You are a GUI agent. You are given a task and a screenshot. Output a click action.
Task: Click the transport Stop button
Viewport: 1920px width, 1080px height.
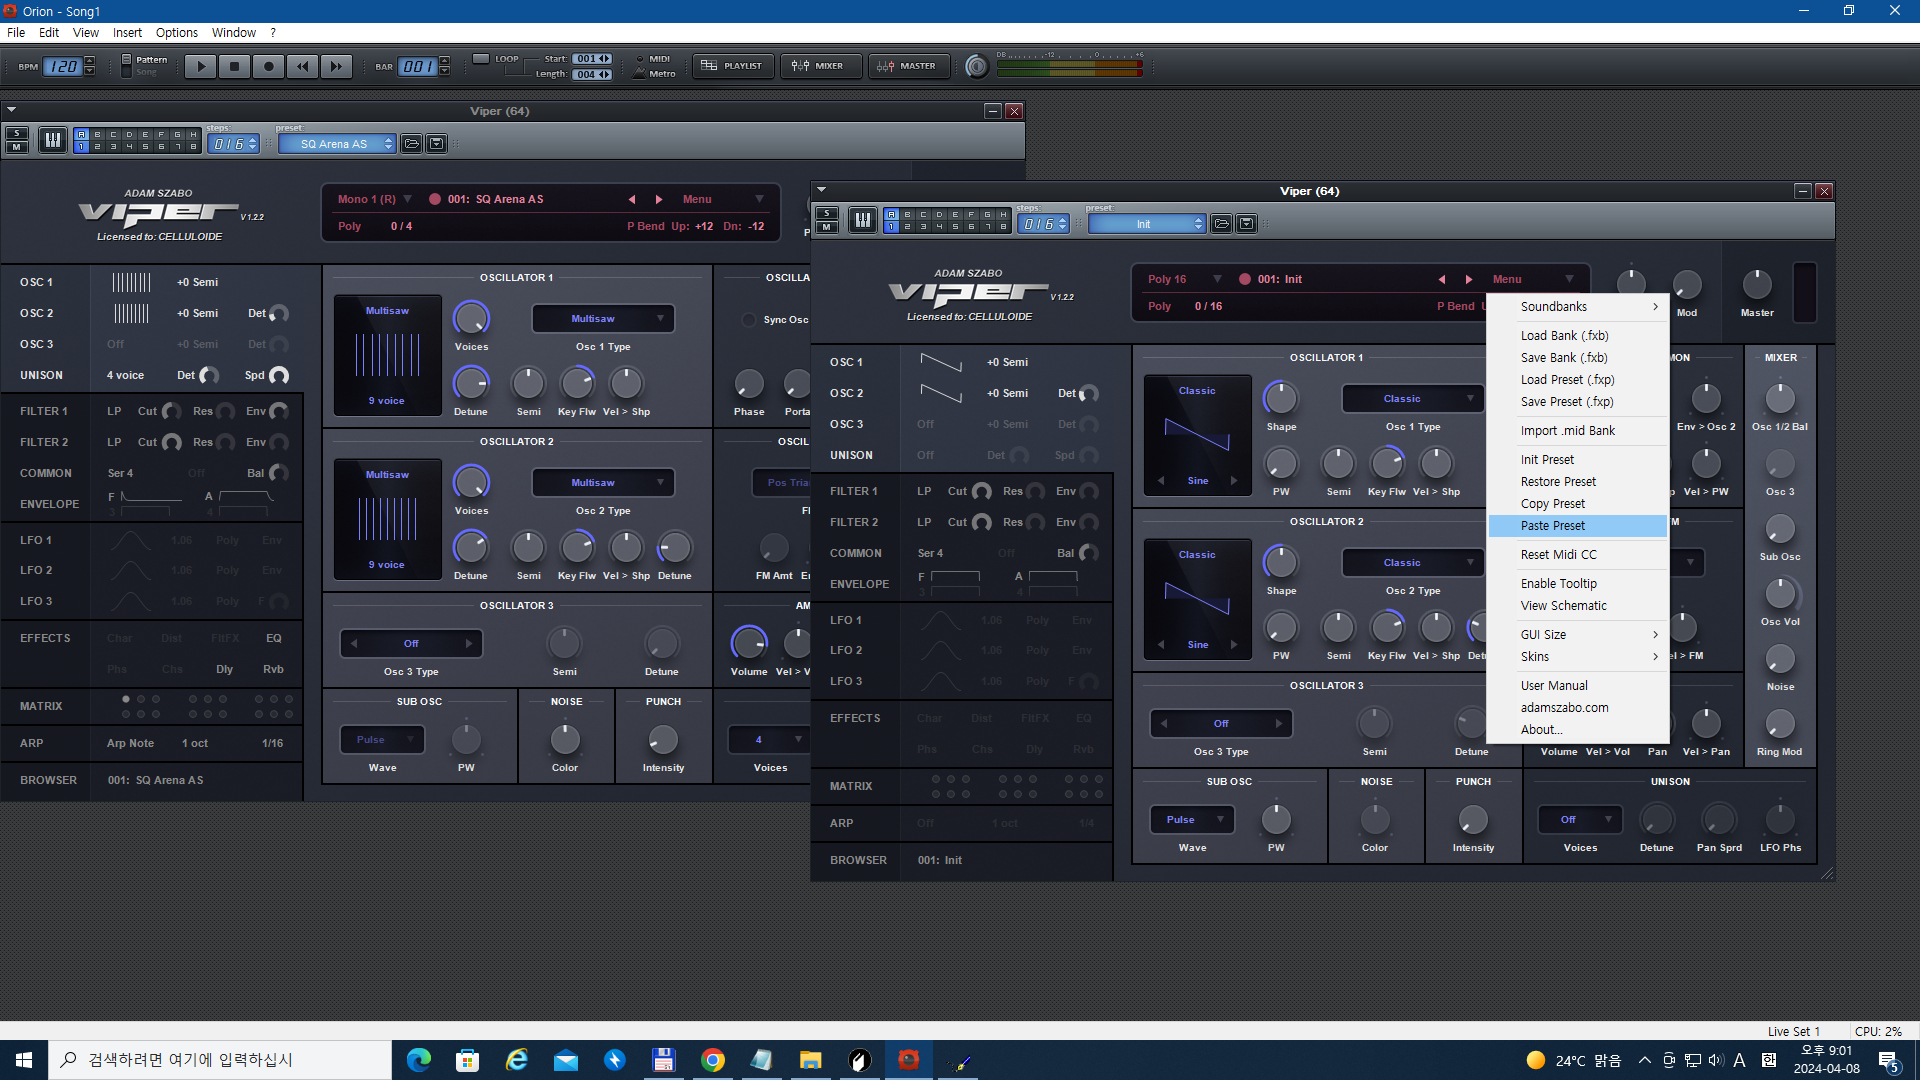tap(234, 66)
